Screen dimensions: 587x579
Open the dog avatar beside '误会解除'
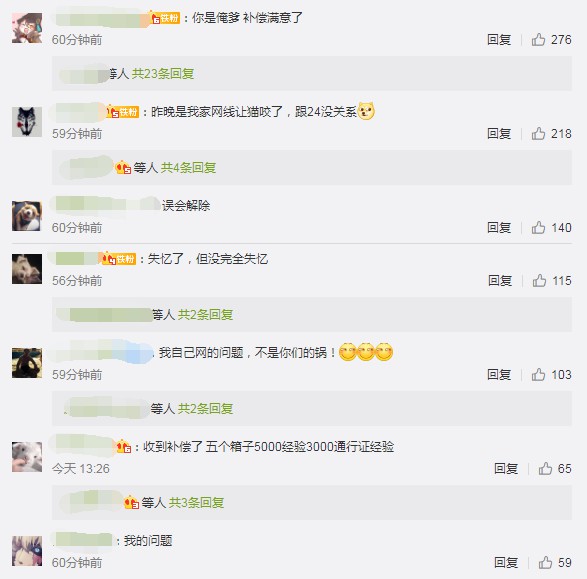coord(27,216)
